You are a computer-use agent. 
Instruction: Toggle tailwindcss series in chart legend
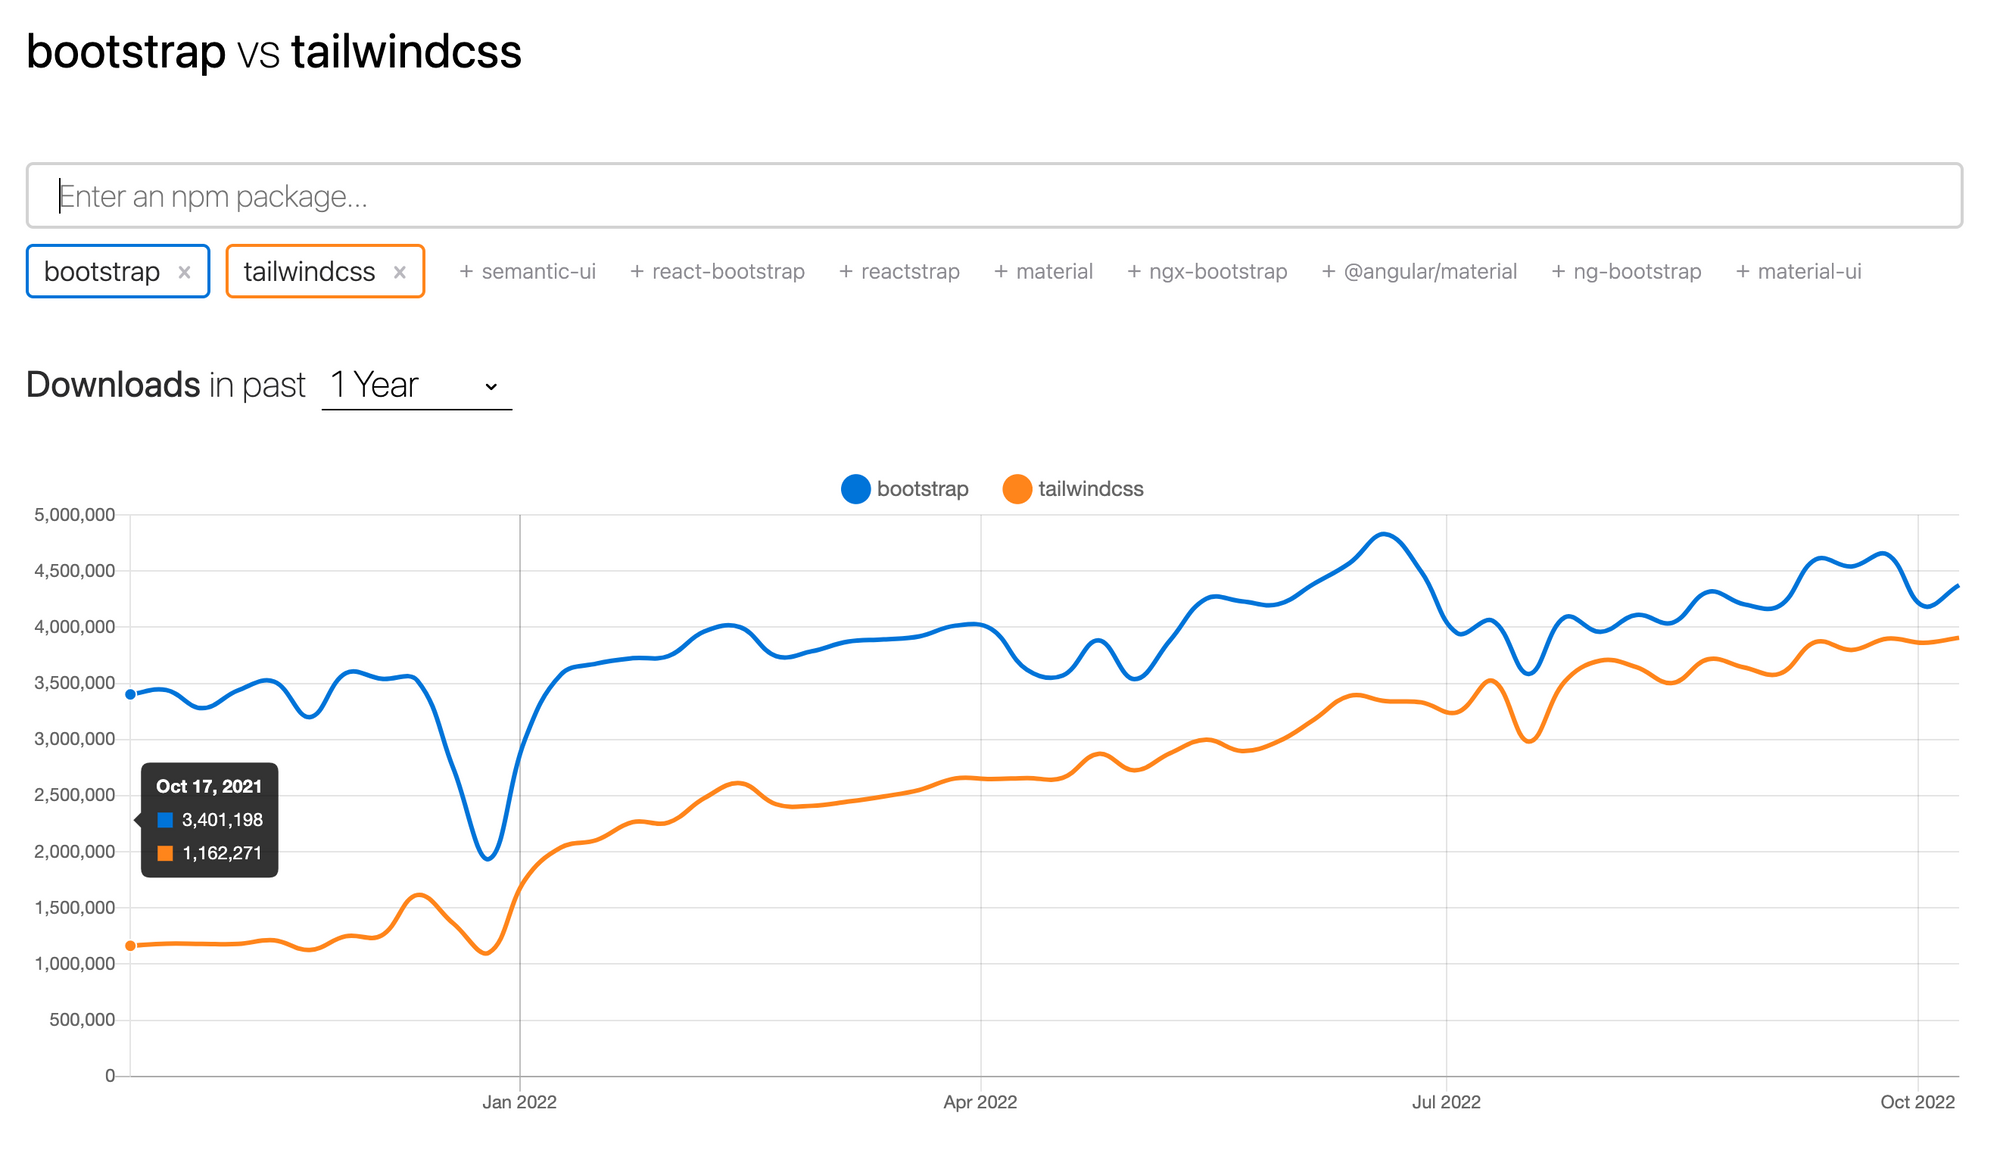click(1073, 489)
